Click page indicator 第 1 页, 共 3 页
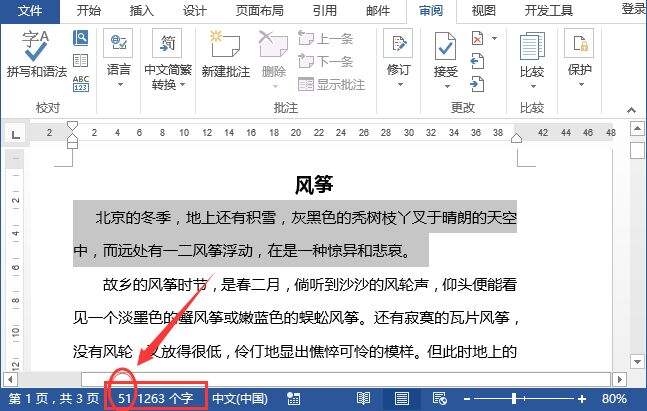Screen dimensions: 647x411 [54, 399]
